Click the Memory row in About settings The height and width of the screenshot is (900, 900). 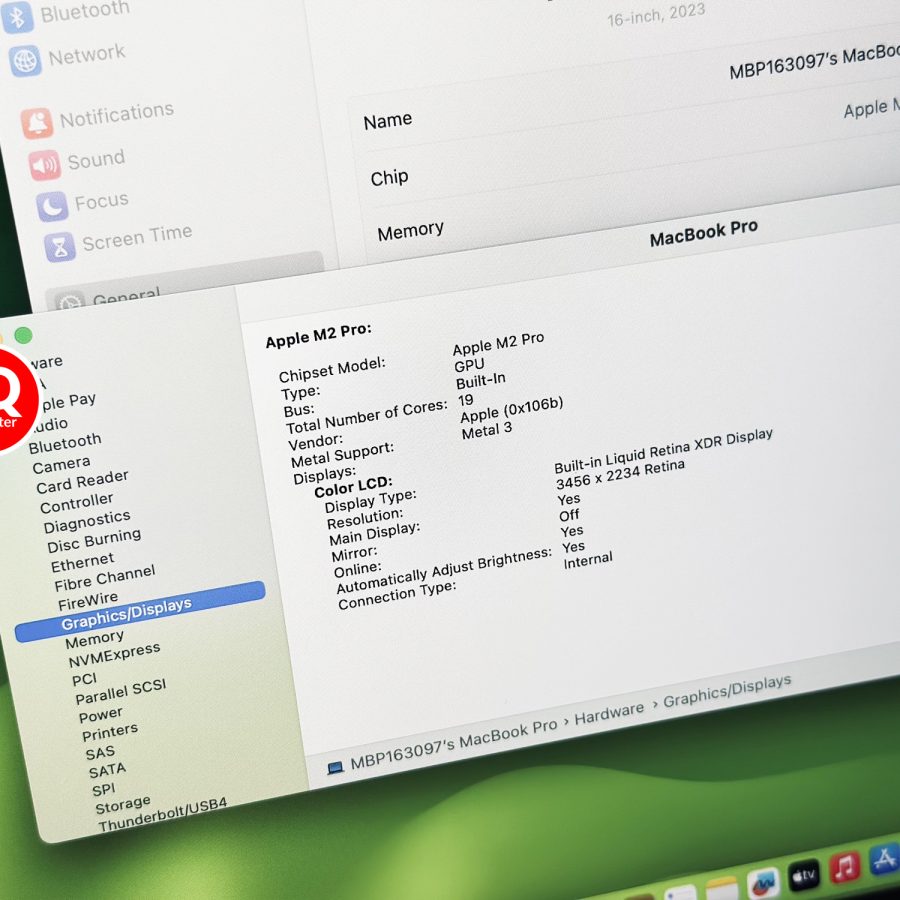pyautogui.click(x=410, y=231)
